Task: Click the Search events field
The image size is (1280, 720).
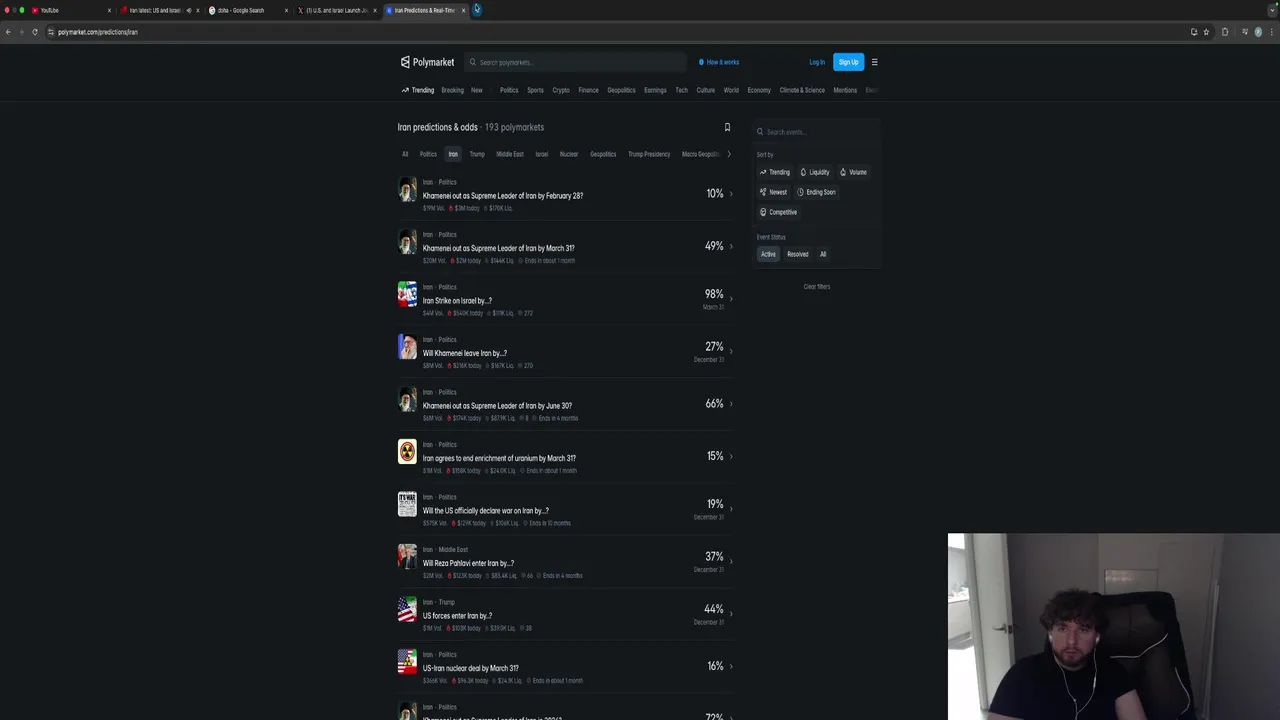Action: click(x=816, y=131)
